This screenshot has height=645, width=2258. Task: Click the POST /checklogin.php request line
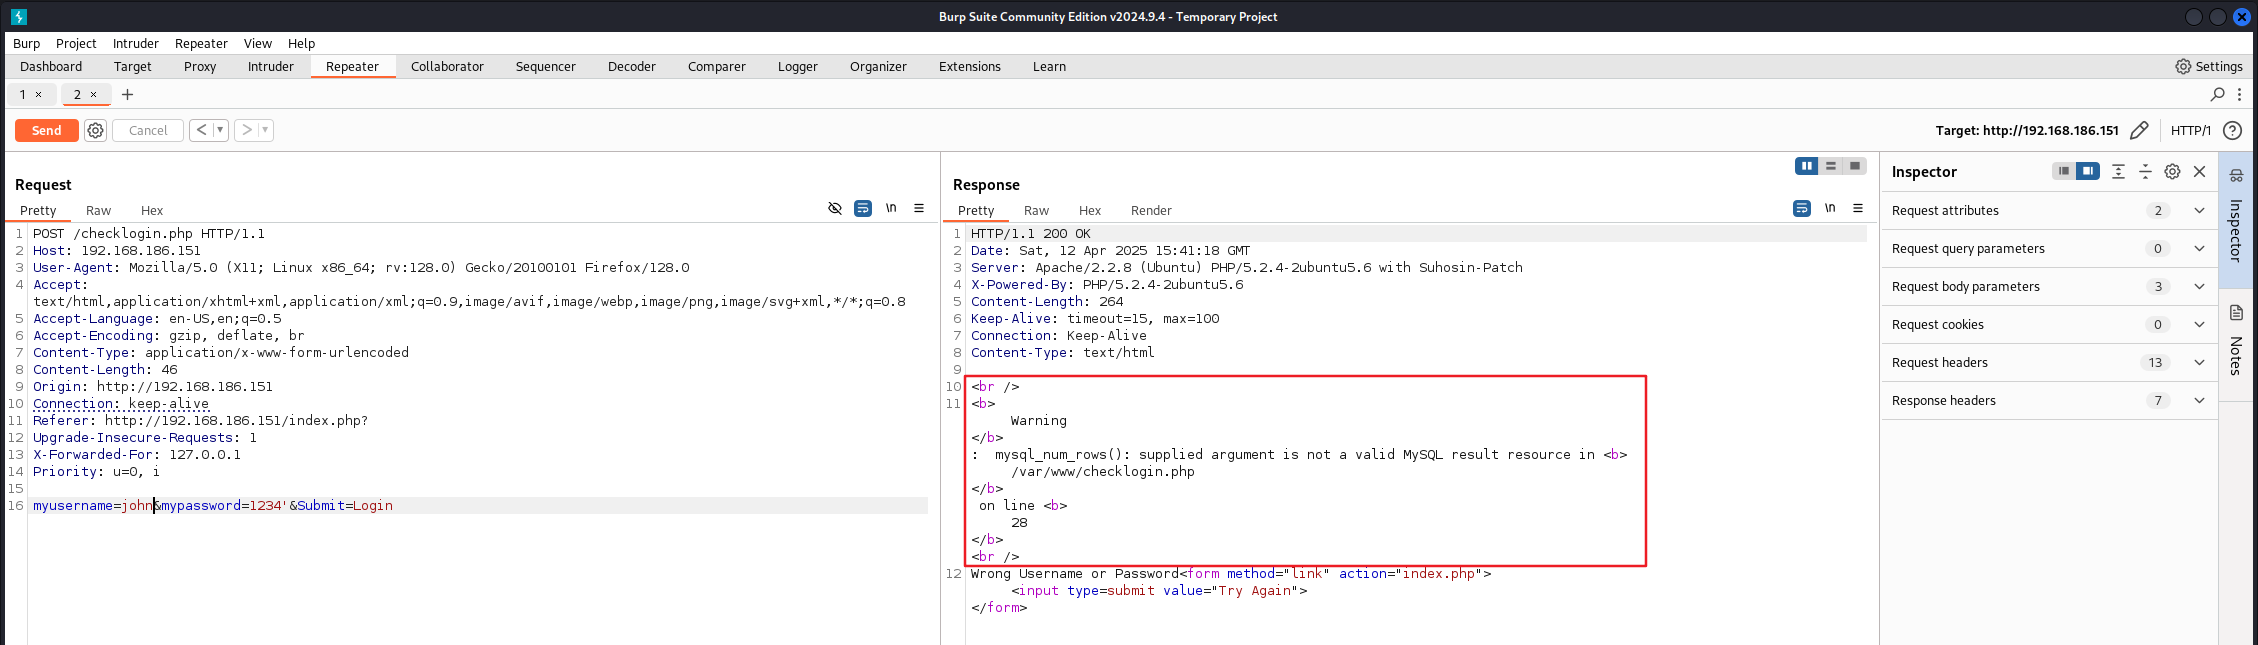[149, 233]
